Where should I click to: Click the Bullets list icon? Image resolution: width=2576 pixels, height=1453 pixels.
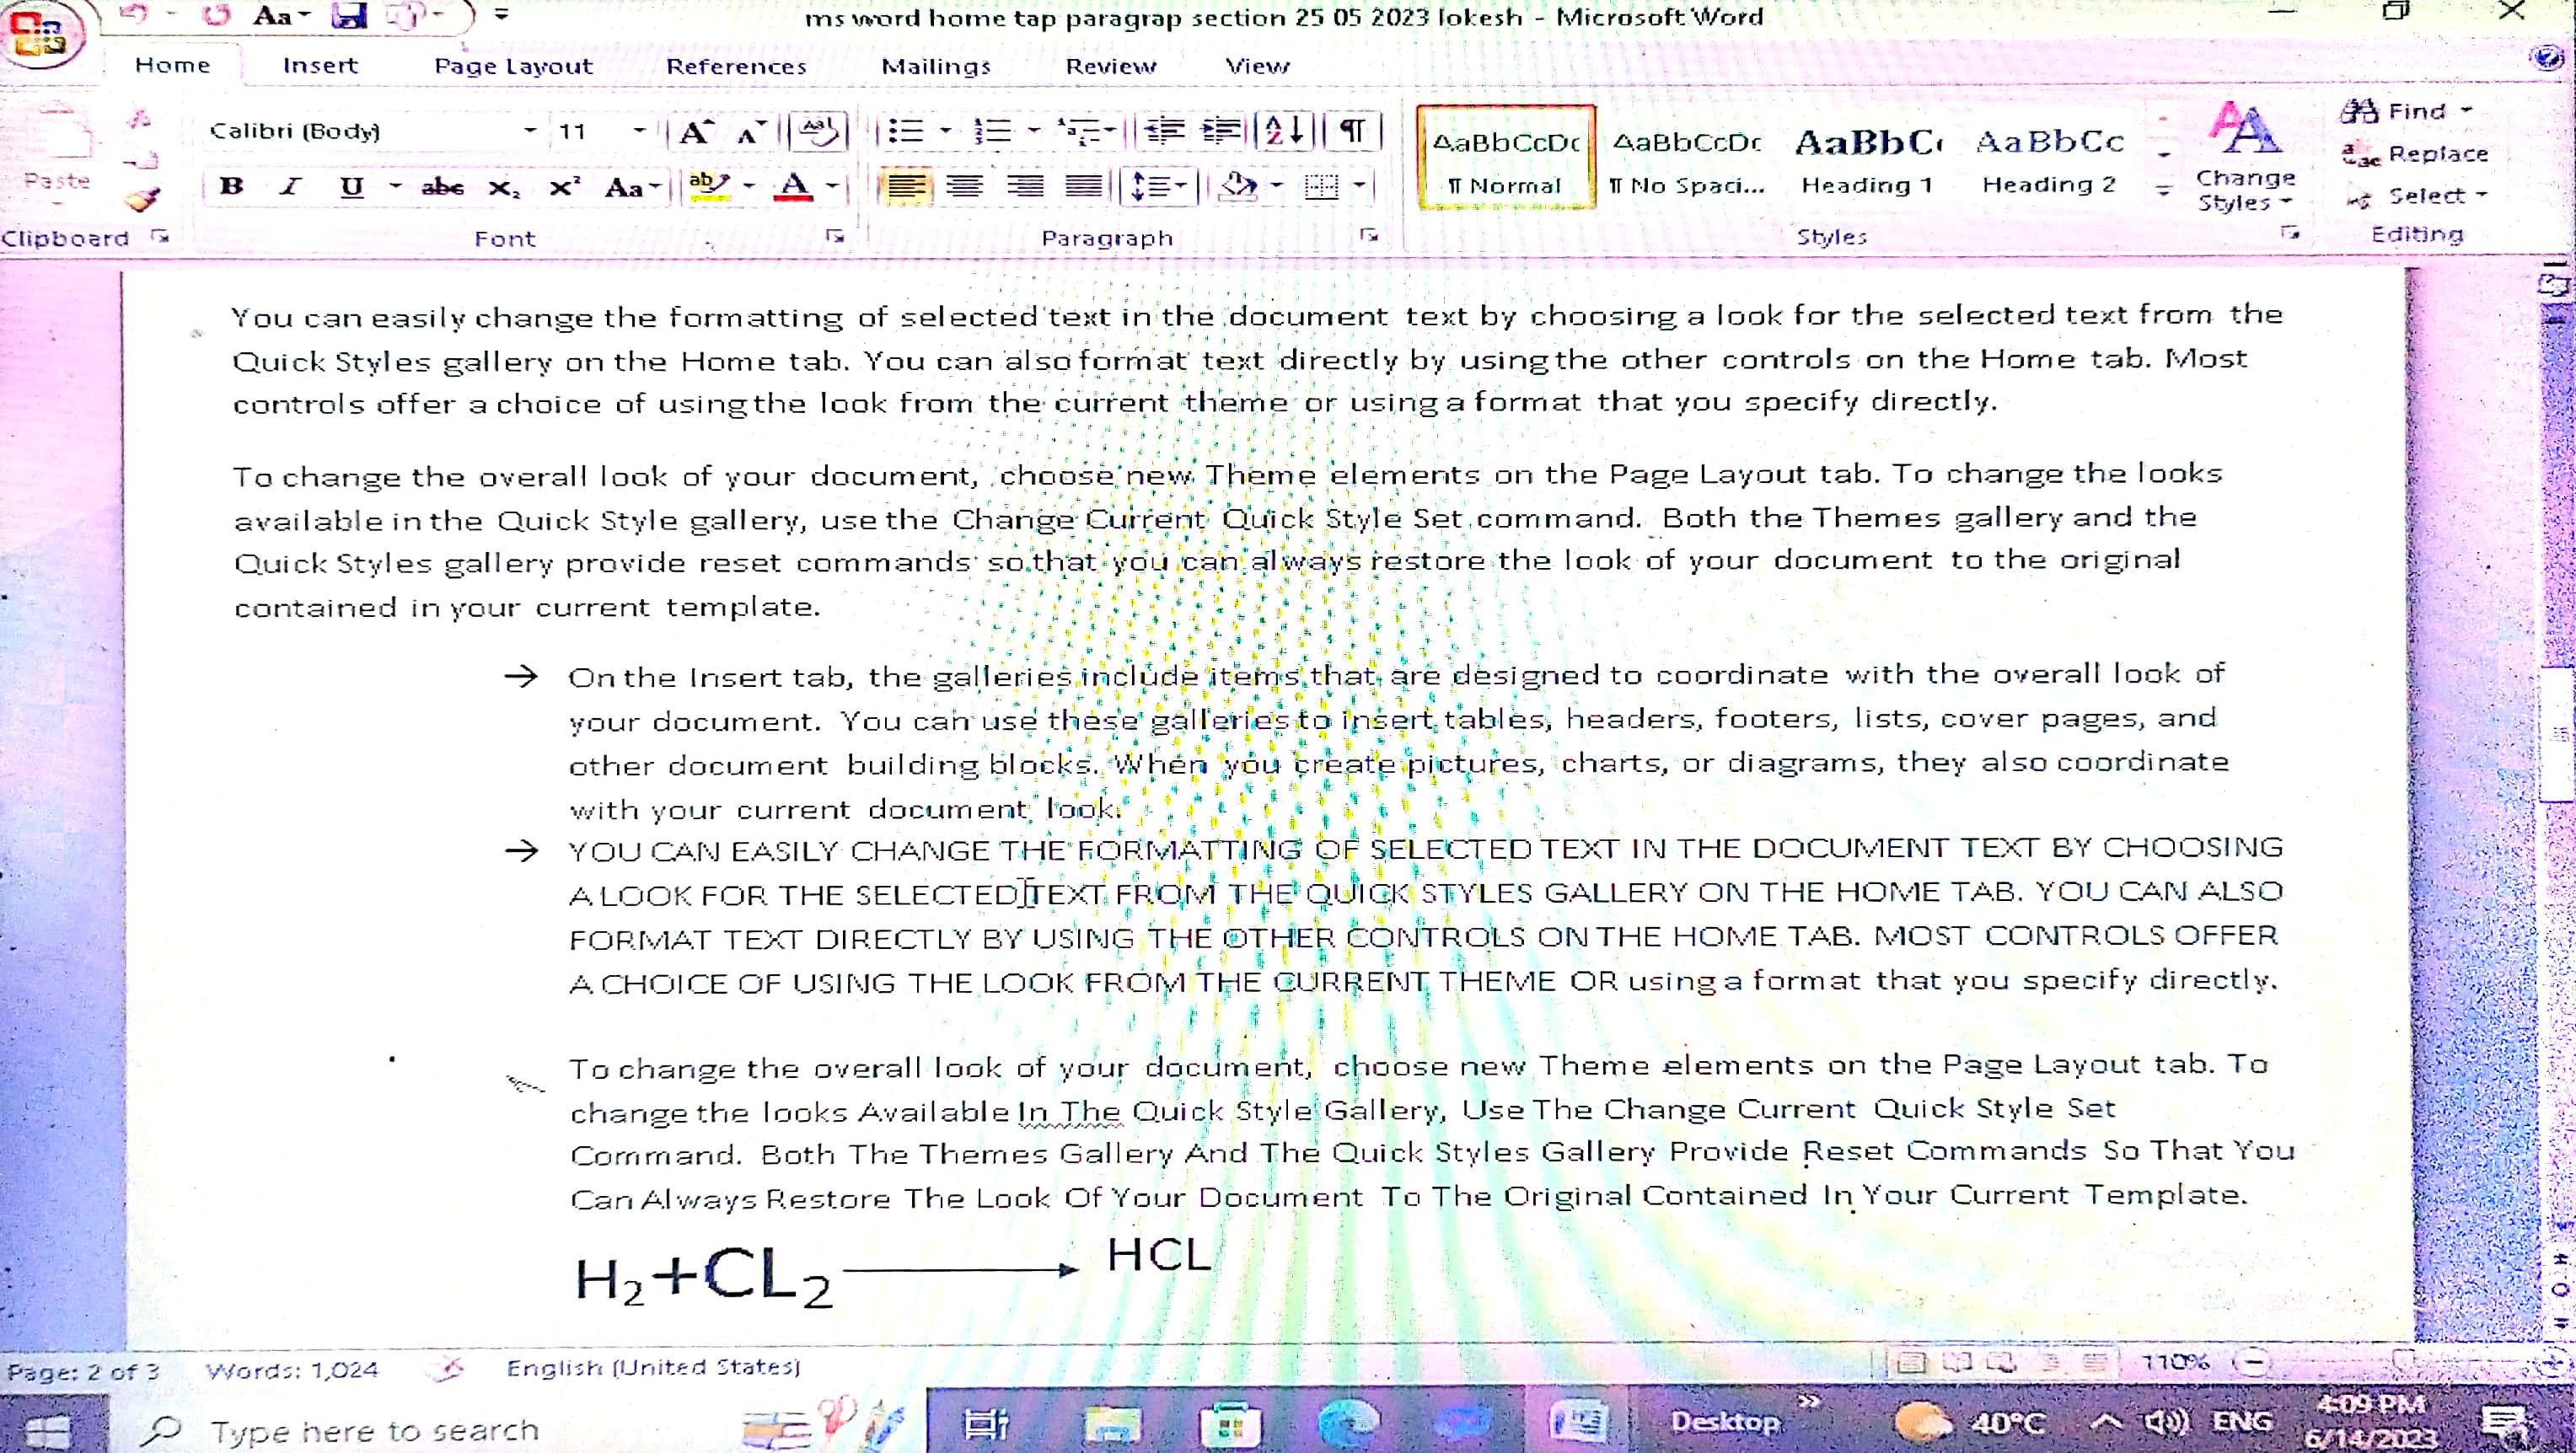[x=905, y=131]
